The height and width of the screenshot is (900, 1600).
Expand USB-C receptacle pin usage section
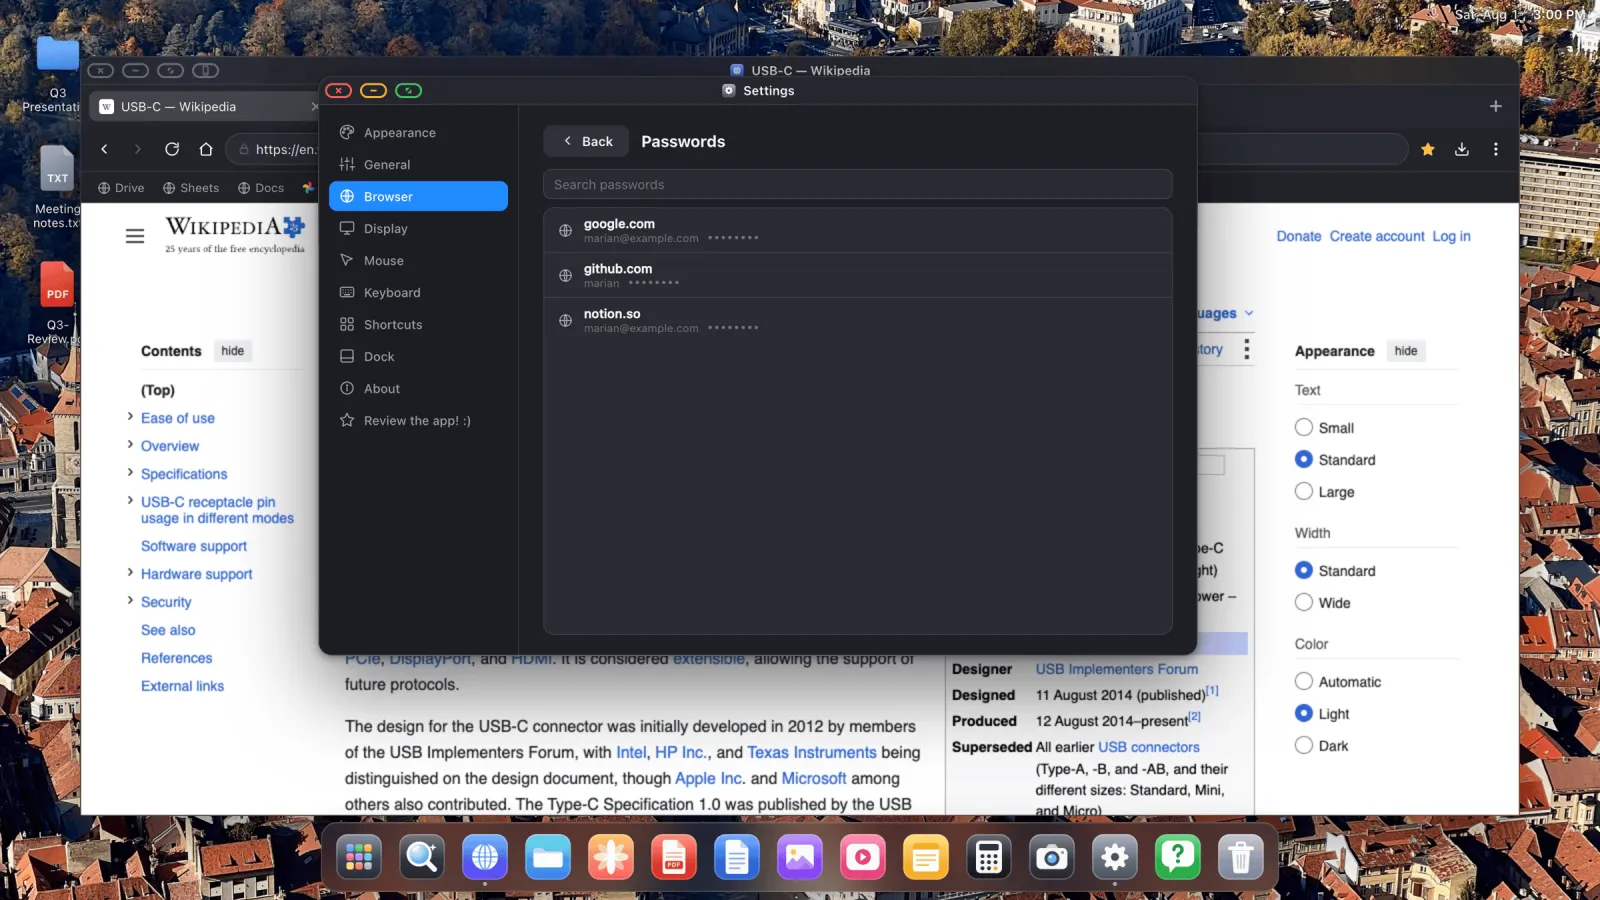coord(130,500)
